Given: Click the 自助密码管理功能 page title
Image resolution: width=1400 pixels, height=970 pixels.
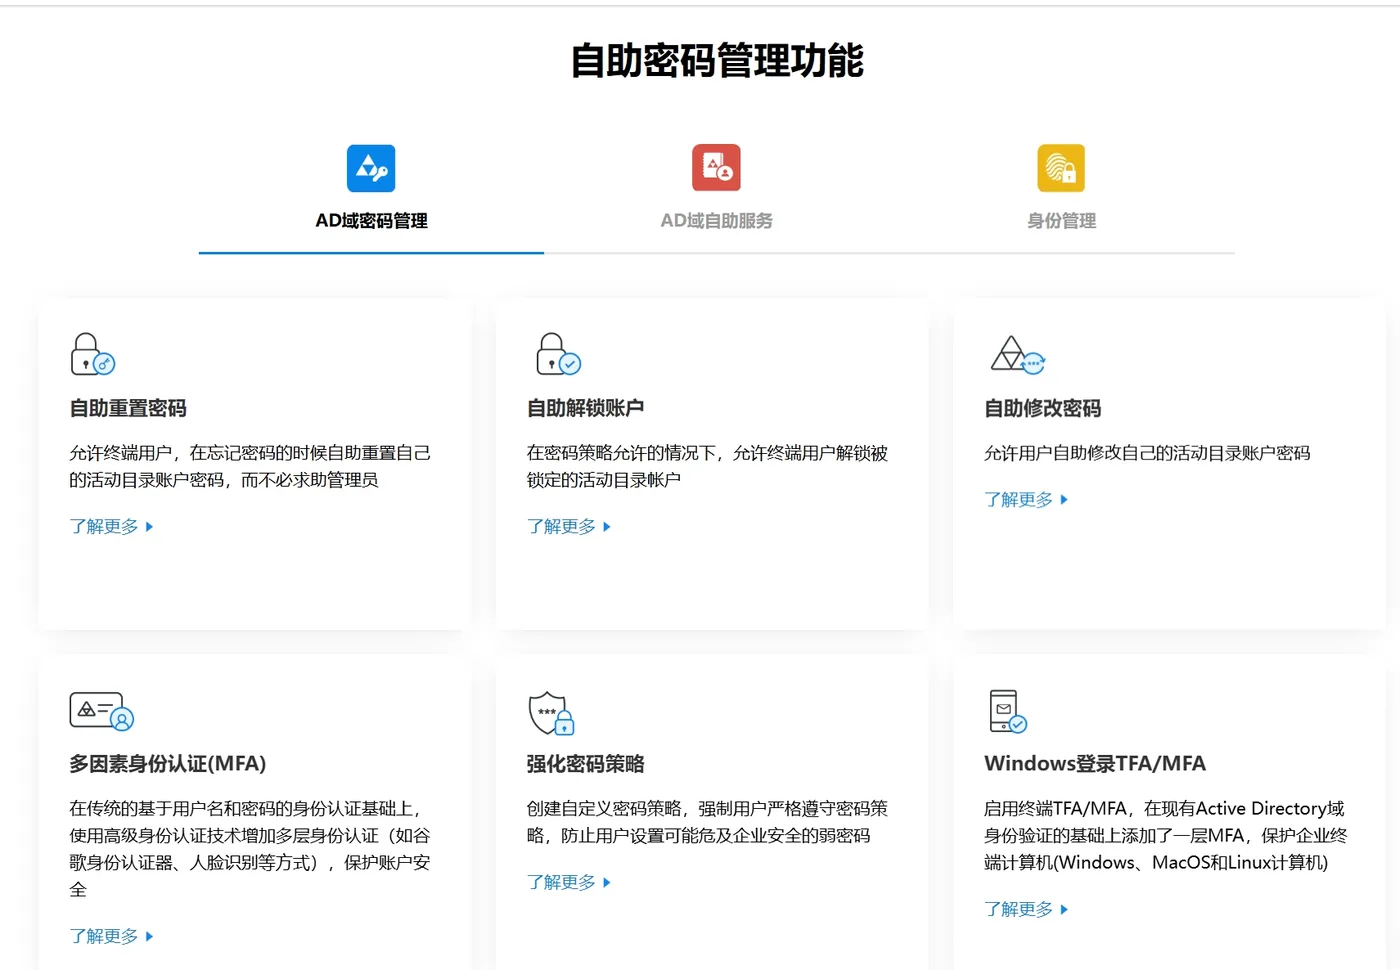Looking at the screenshot, I should click(717, 61).
